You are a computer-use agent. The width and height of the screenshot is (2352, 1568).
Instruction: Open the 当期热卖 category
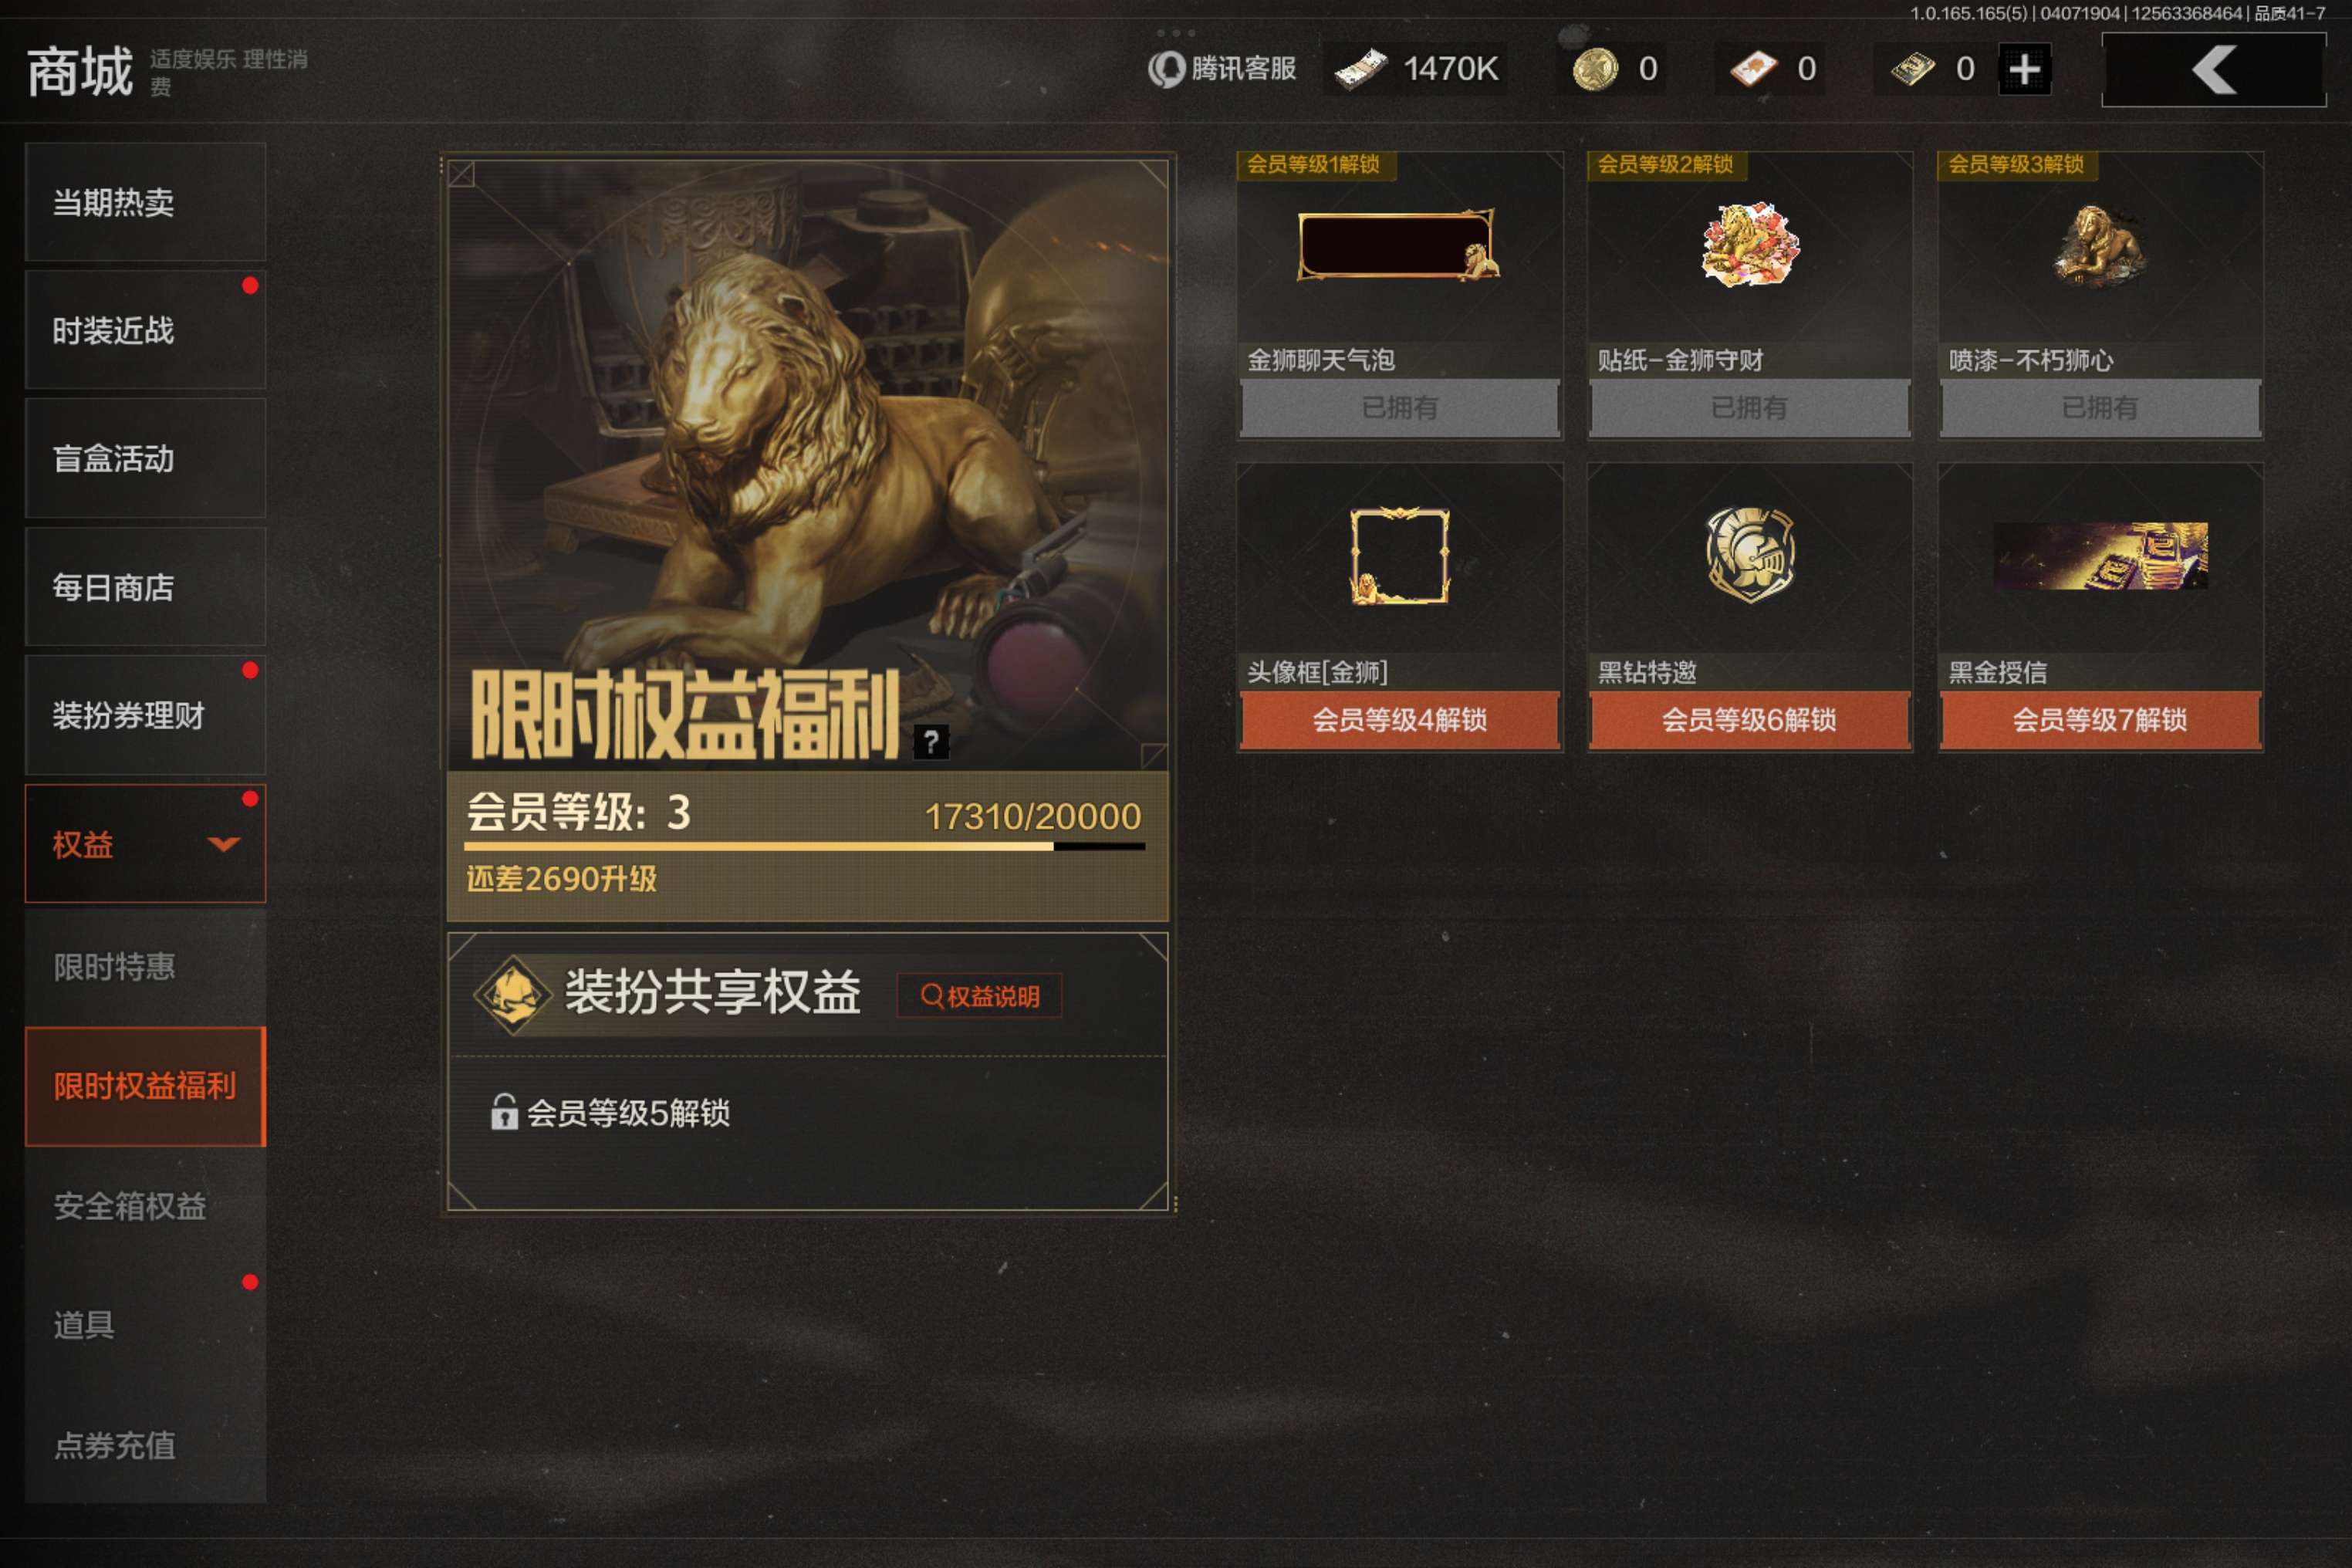pyautogui.click(x=145, y=202)
